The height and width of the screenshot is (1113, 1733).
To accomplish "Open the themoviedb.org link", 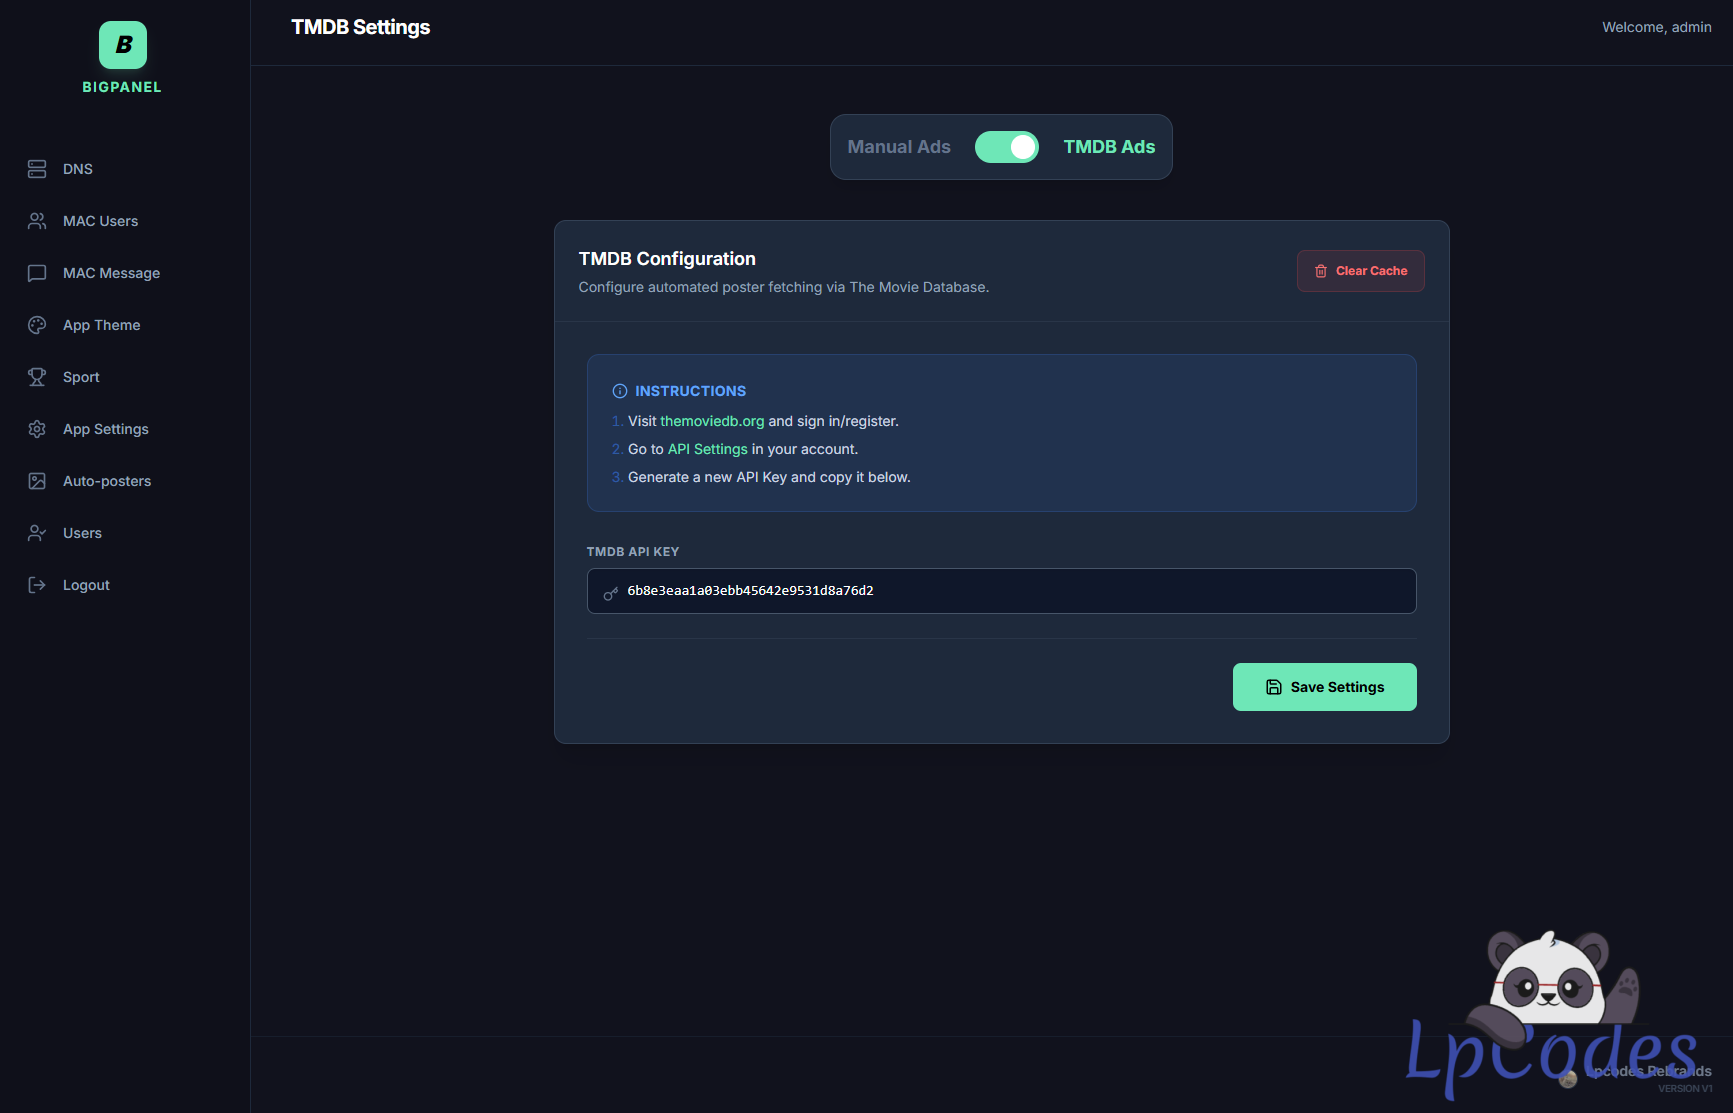I will point(711,421).
